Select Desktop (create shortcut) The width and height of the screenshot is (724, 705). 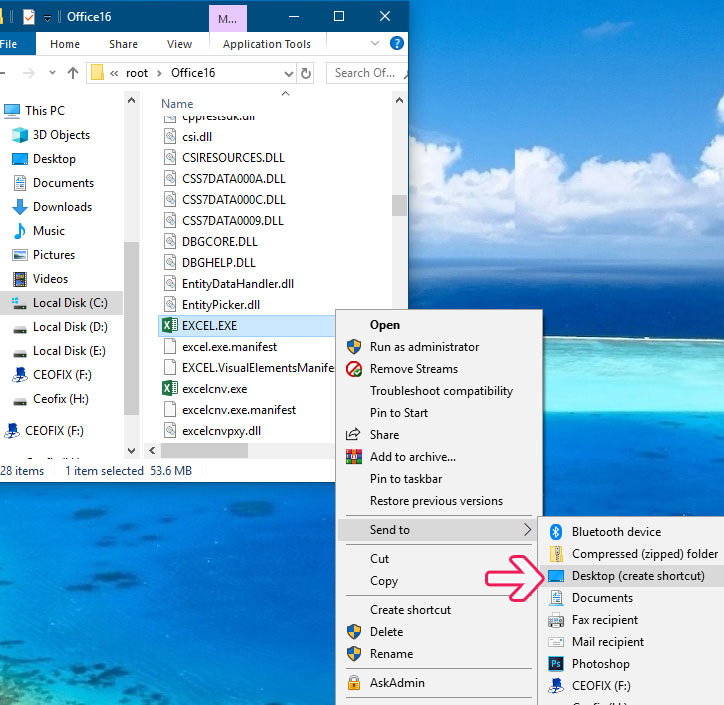pyautogui.click(x=638, y=576)
